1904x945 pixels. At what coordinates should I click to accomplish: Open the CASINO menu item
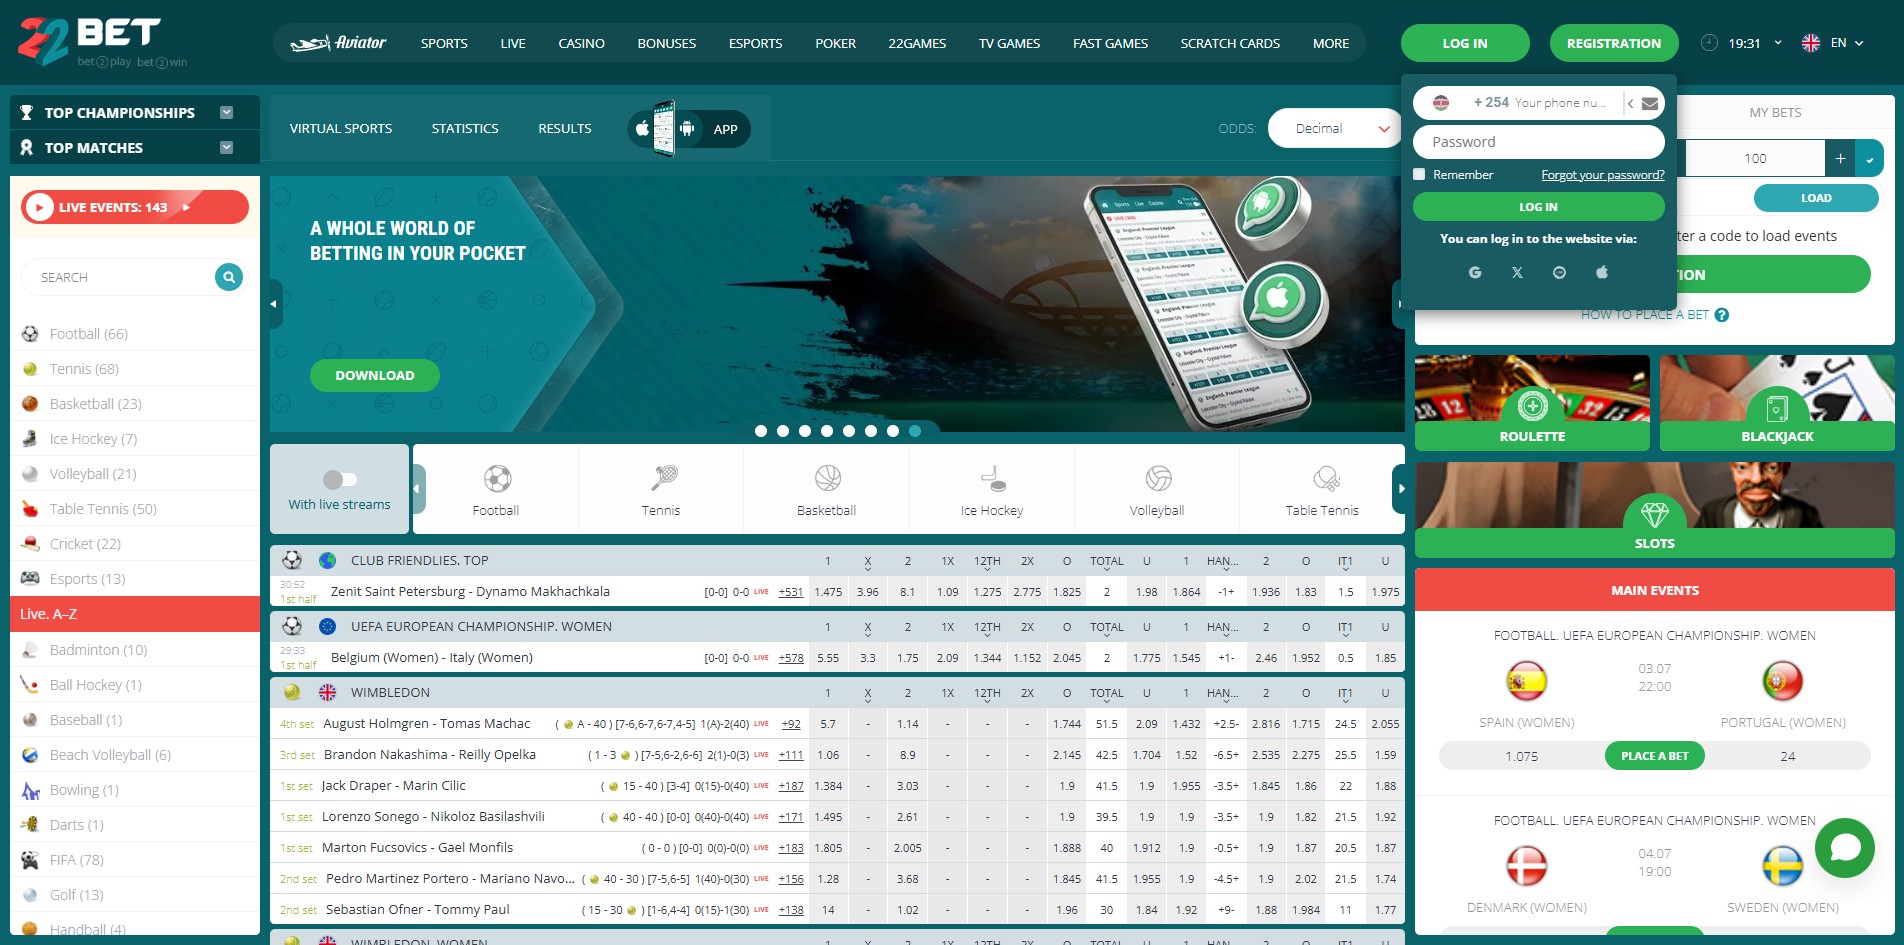click(580, 43)
